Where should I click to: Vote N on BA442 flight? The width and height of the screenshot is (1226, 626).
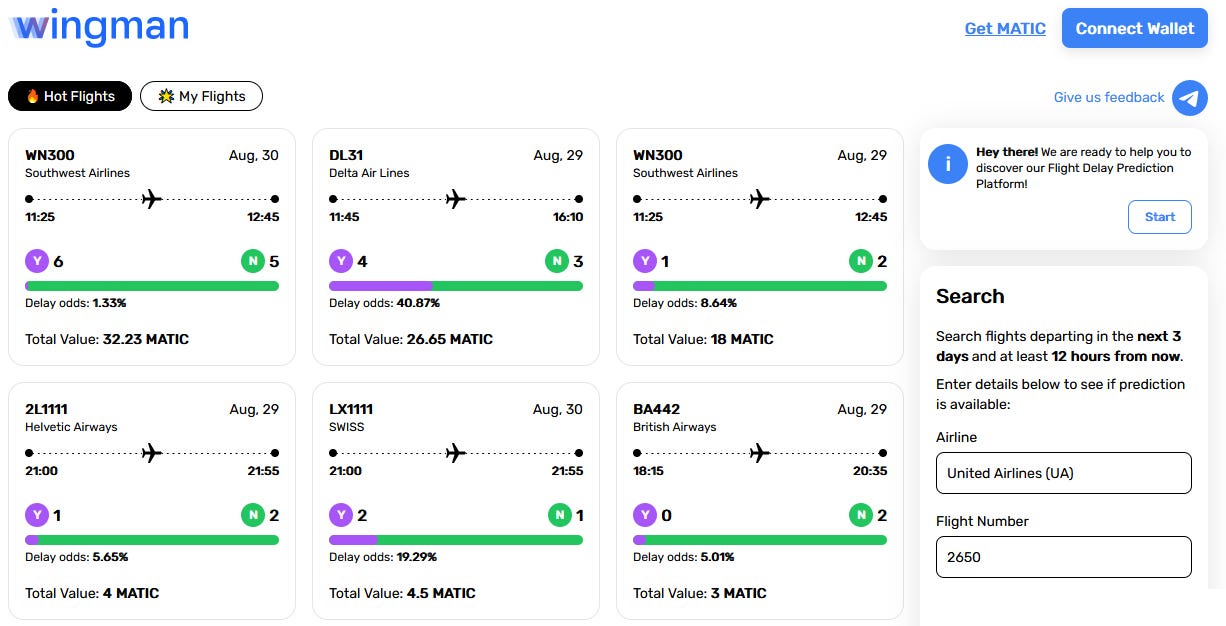pyautogui.click(x=861, y=516)
